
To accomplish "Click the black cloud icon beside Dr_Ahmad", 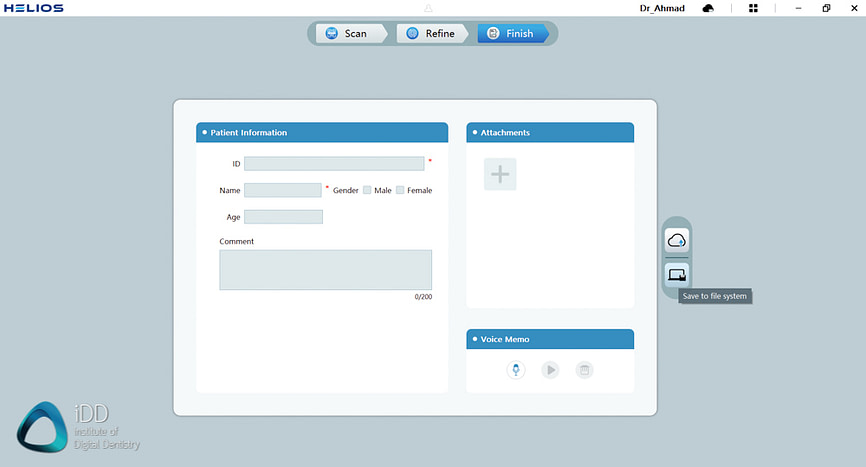I will 709,8.
